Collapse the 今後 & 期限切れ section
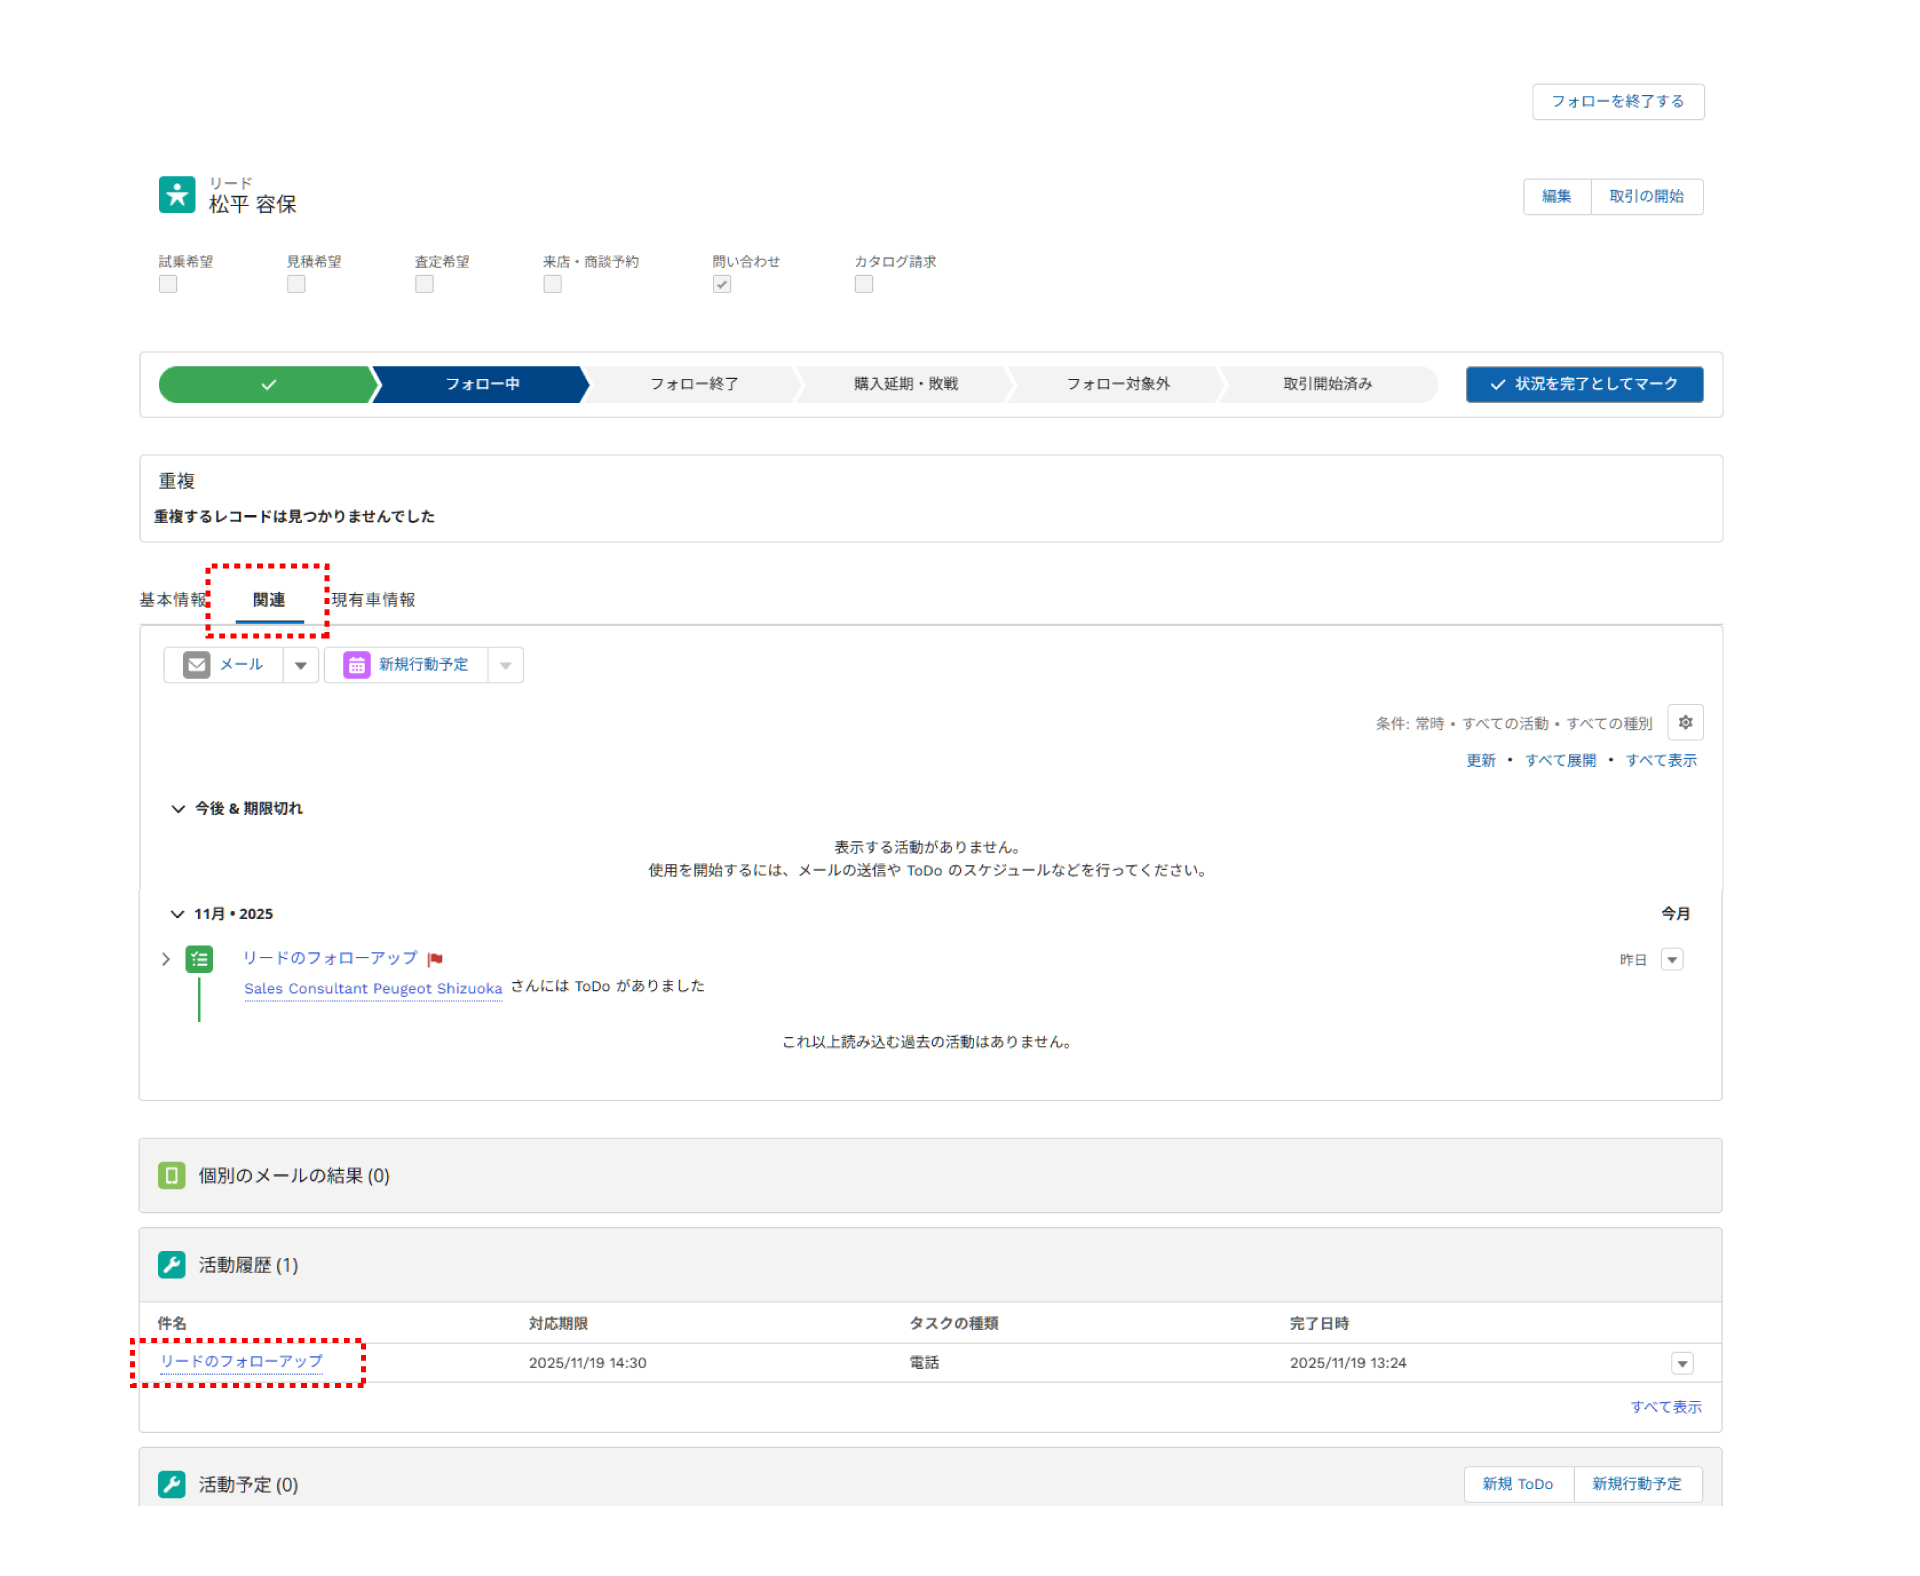This screenshot has width=1920, height=1576. (178, 809)
